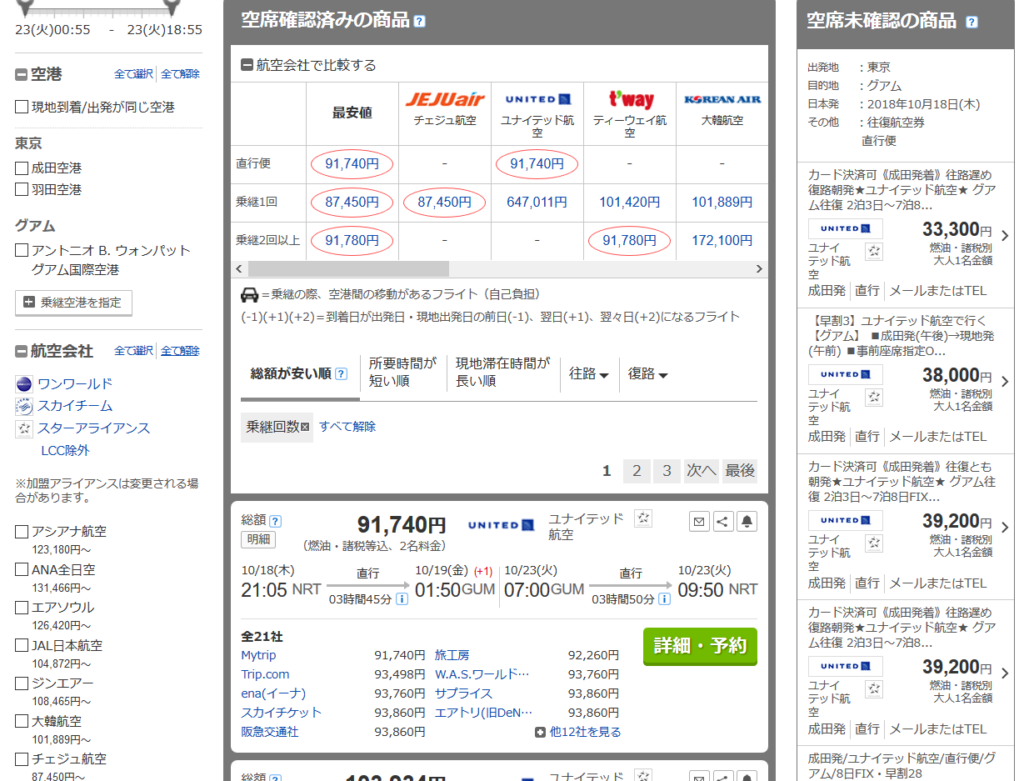Click the 他12社を見る link
1024x781 pixels.
[x=578, y=732]
